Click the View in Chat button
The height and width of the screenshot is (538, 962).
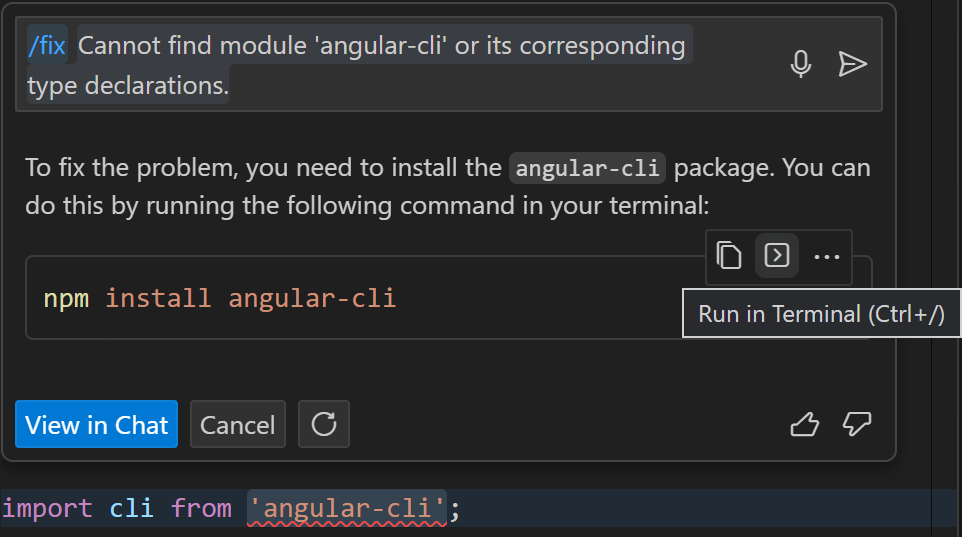(96, 424)
